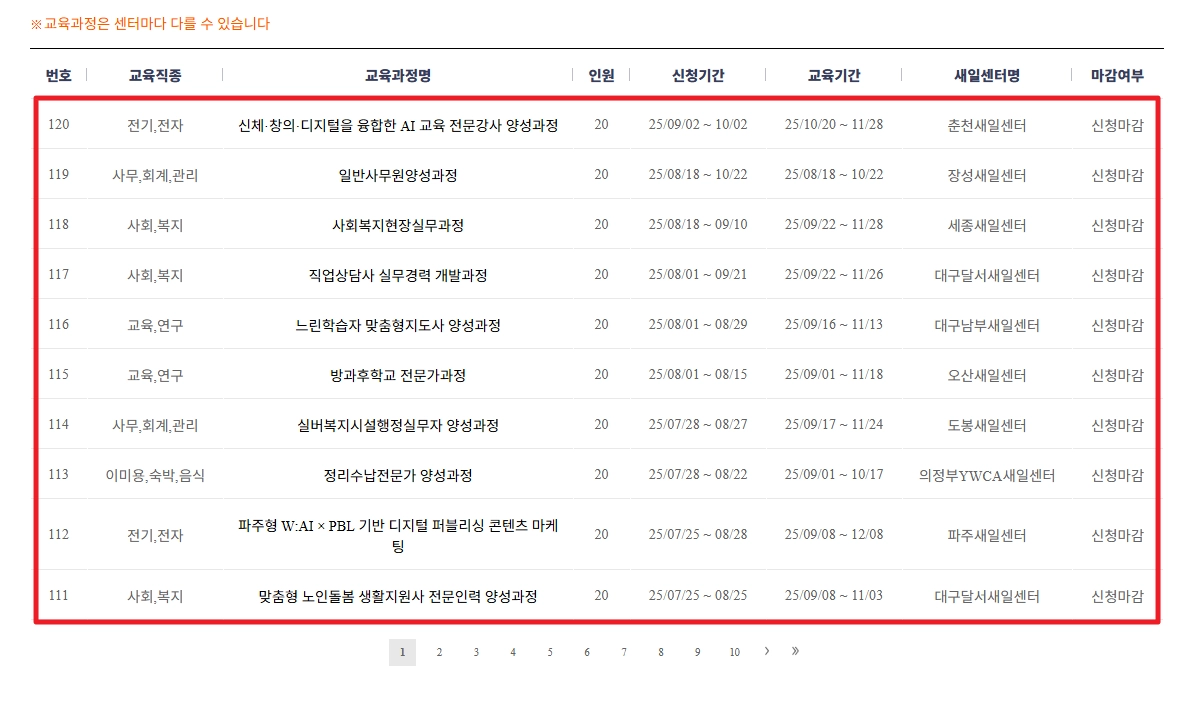Select the 번호 column header

pos(58,74)
